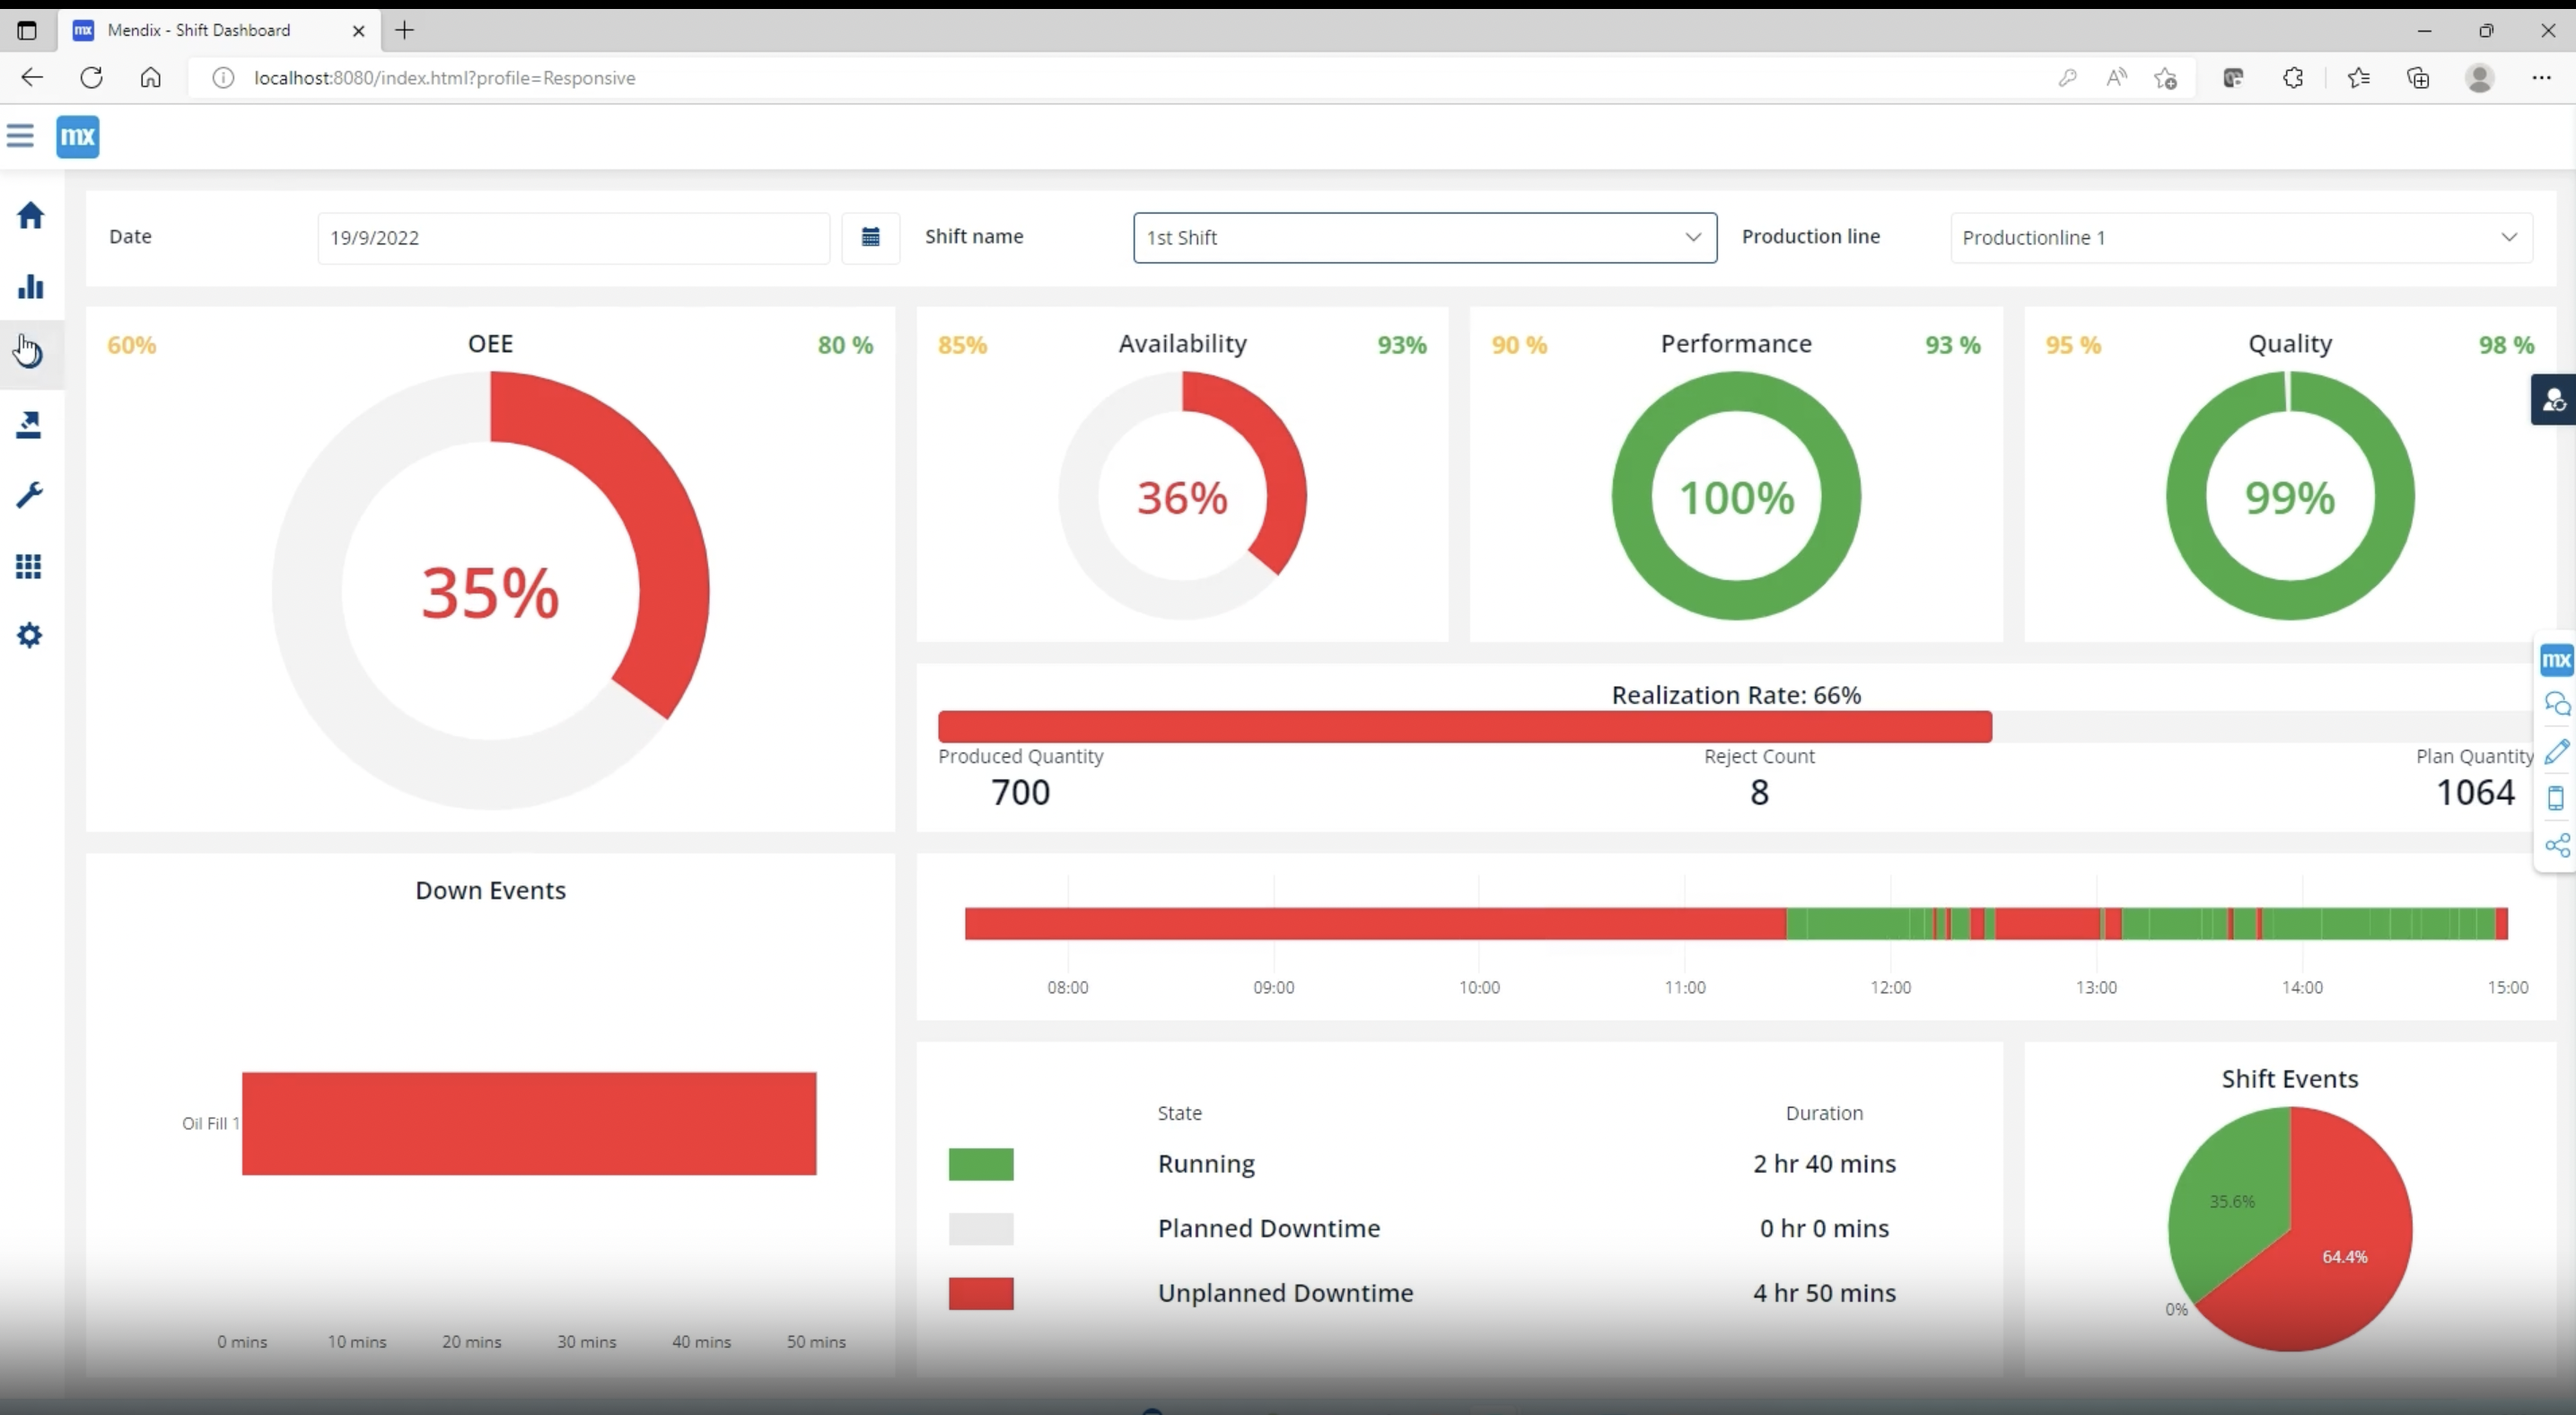Click the Plan Quantity value 1064
The height and width of the screenshot is (1415, 2576).
coord(2475,792)
